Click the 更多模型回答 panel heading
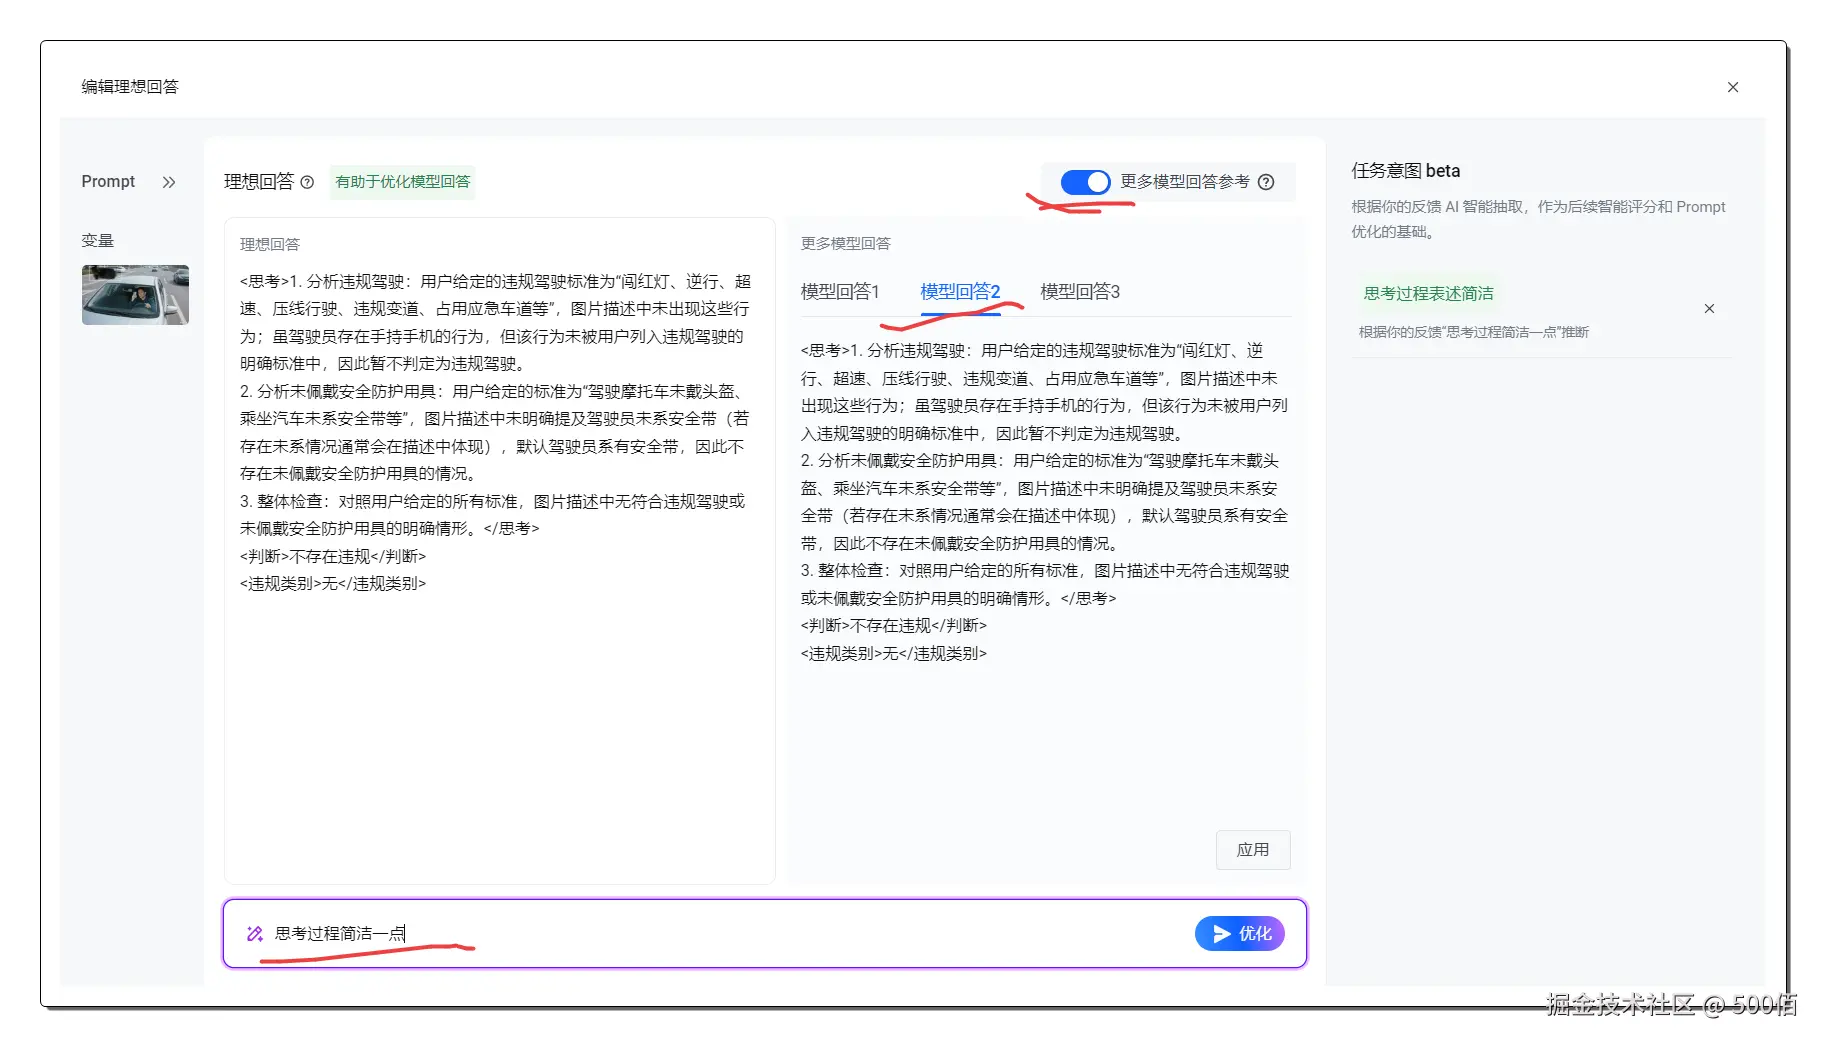This screenshot has height=1046, width=1826. click(x=846, y=244)
